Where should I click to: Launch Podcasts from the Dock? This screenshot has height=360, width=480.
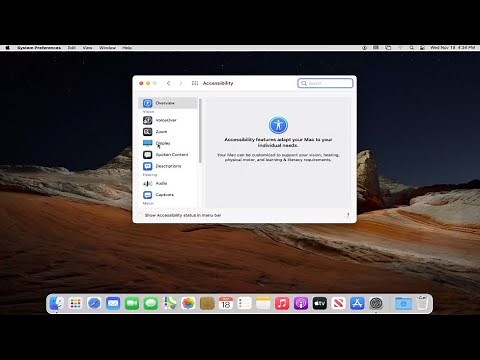(x=301, y=303)
